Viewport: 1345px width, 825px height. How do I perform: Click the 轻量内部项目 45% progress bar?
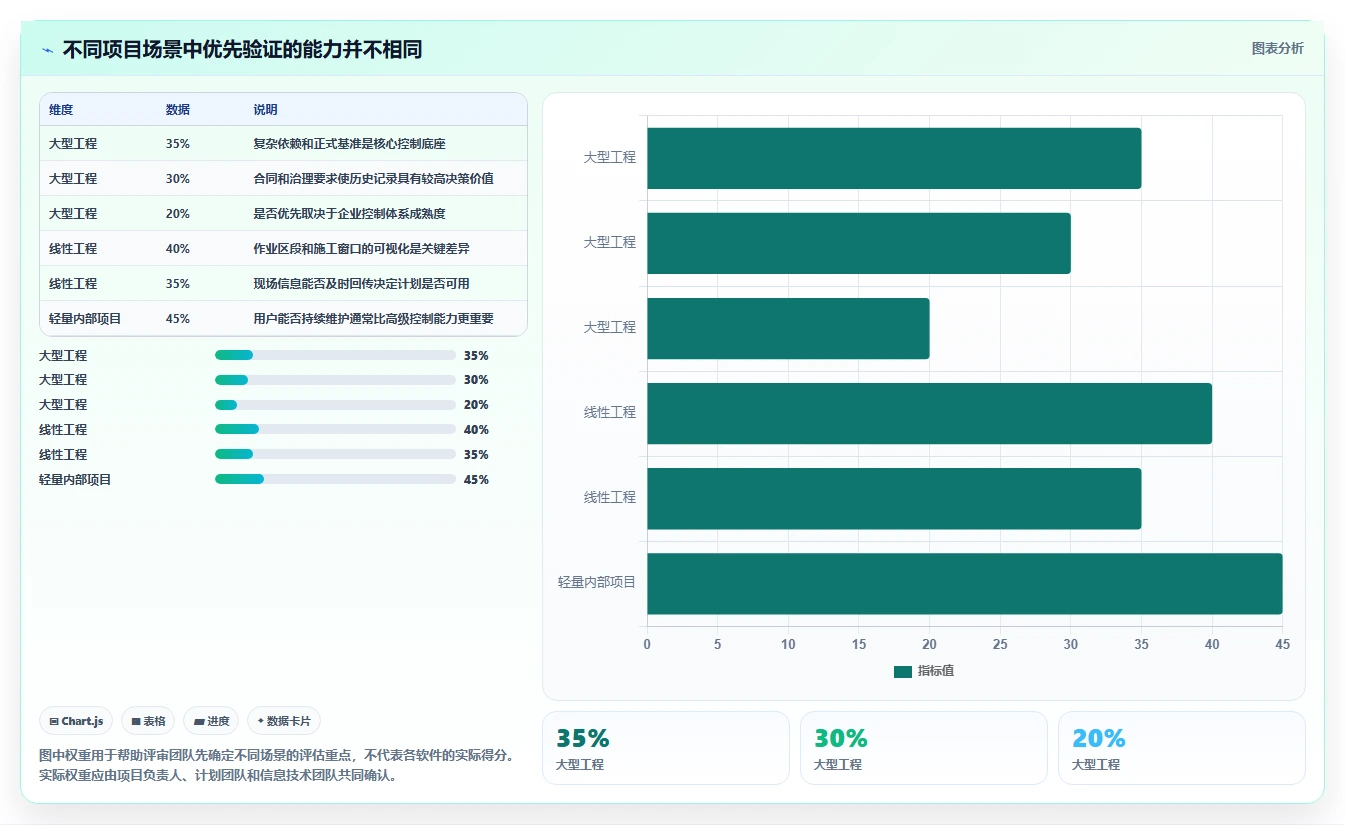pos(335,480)
